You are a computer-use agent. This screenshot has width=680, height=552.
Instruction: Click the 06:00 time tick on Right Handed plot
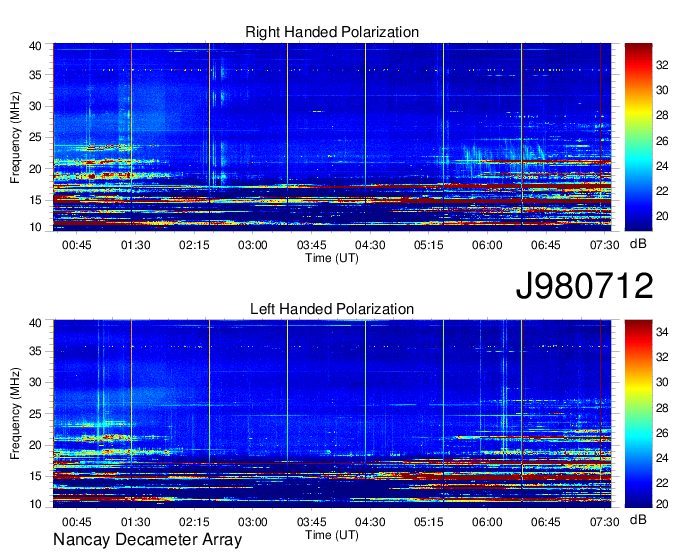click(x=487, y=245)
